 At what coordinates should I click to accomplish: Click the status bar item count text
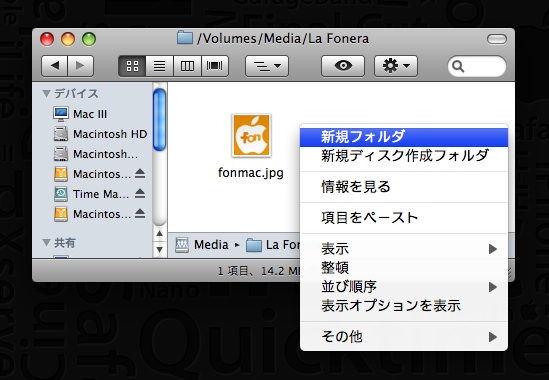(258, 271)
